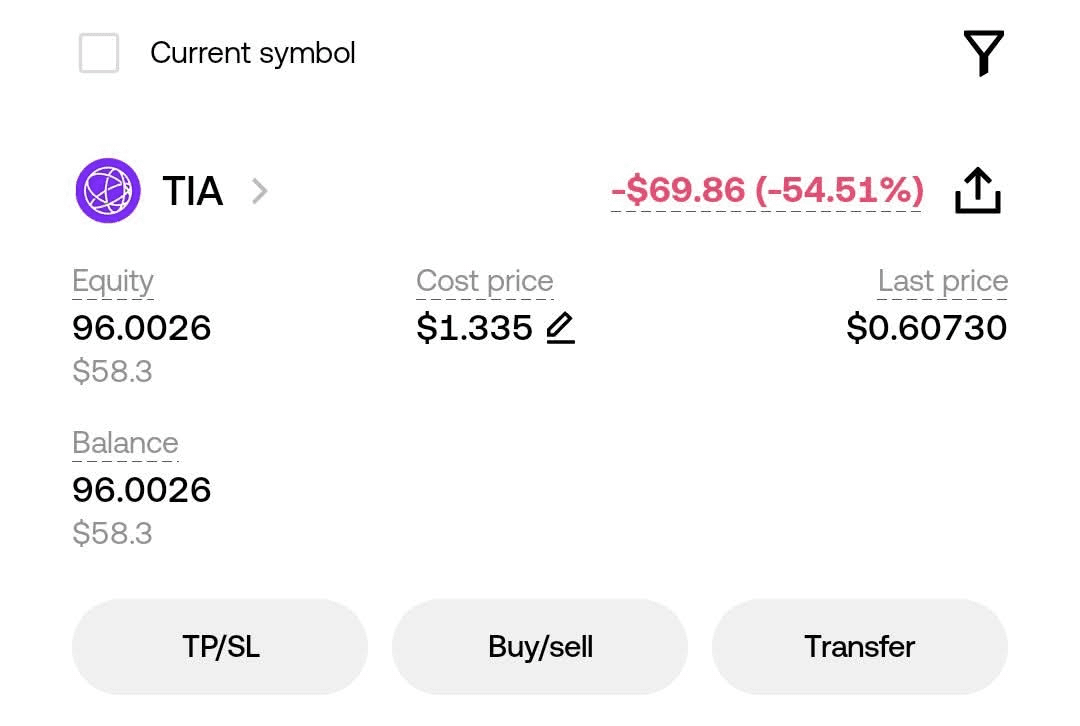Open the Balance label explanation
Viewport: 1080px width, 726px height.
point(125,443)
